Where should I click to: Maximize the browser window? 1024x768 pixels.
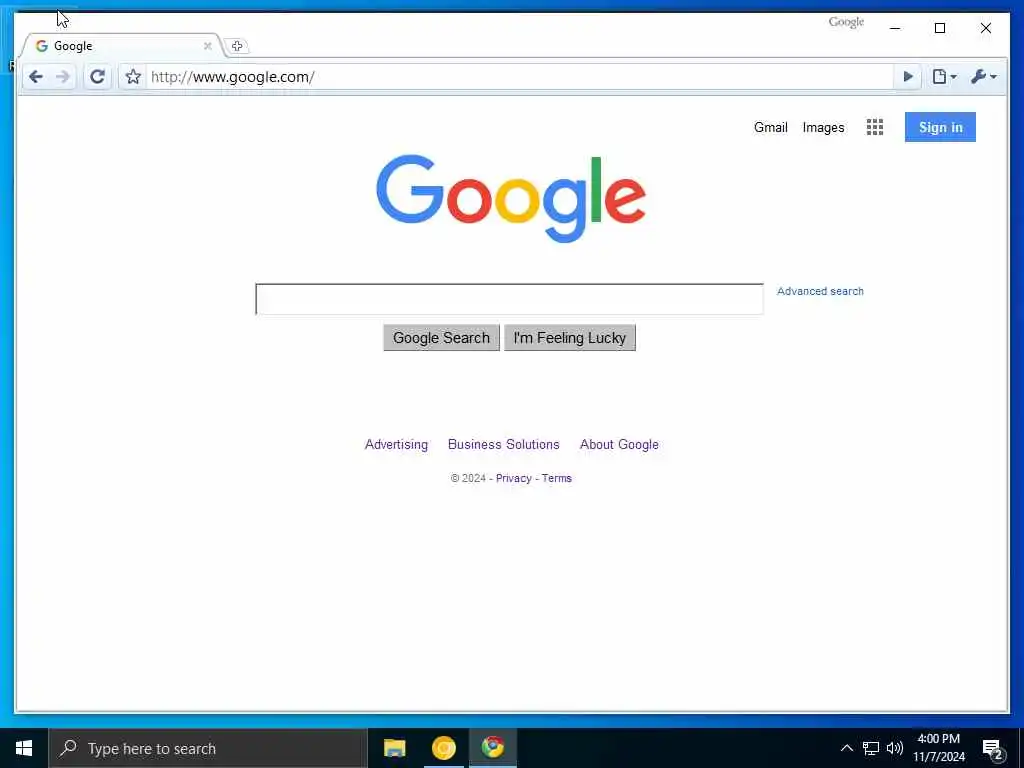pyautogui.click(x=940, y=28)
